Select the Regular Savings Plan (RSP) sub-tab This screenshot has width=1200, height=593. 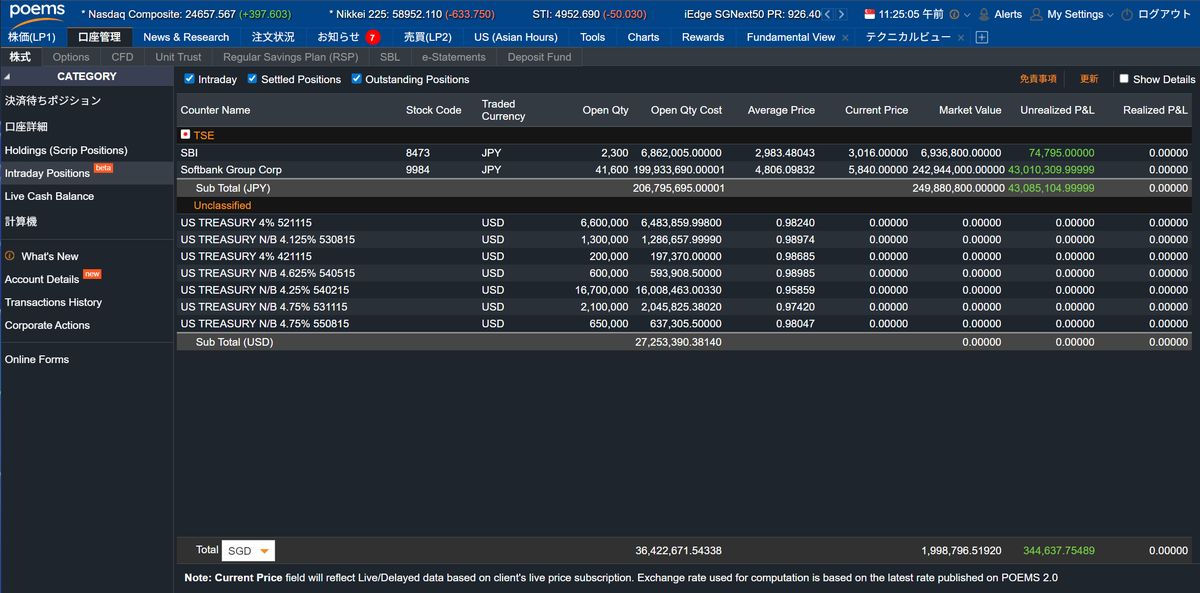point(290,57)
